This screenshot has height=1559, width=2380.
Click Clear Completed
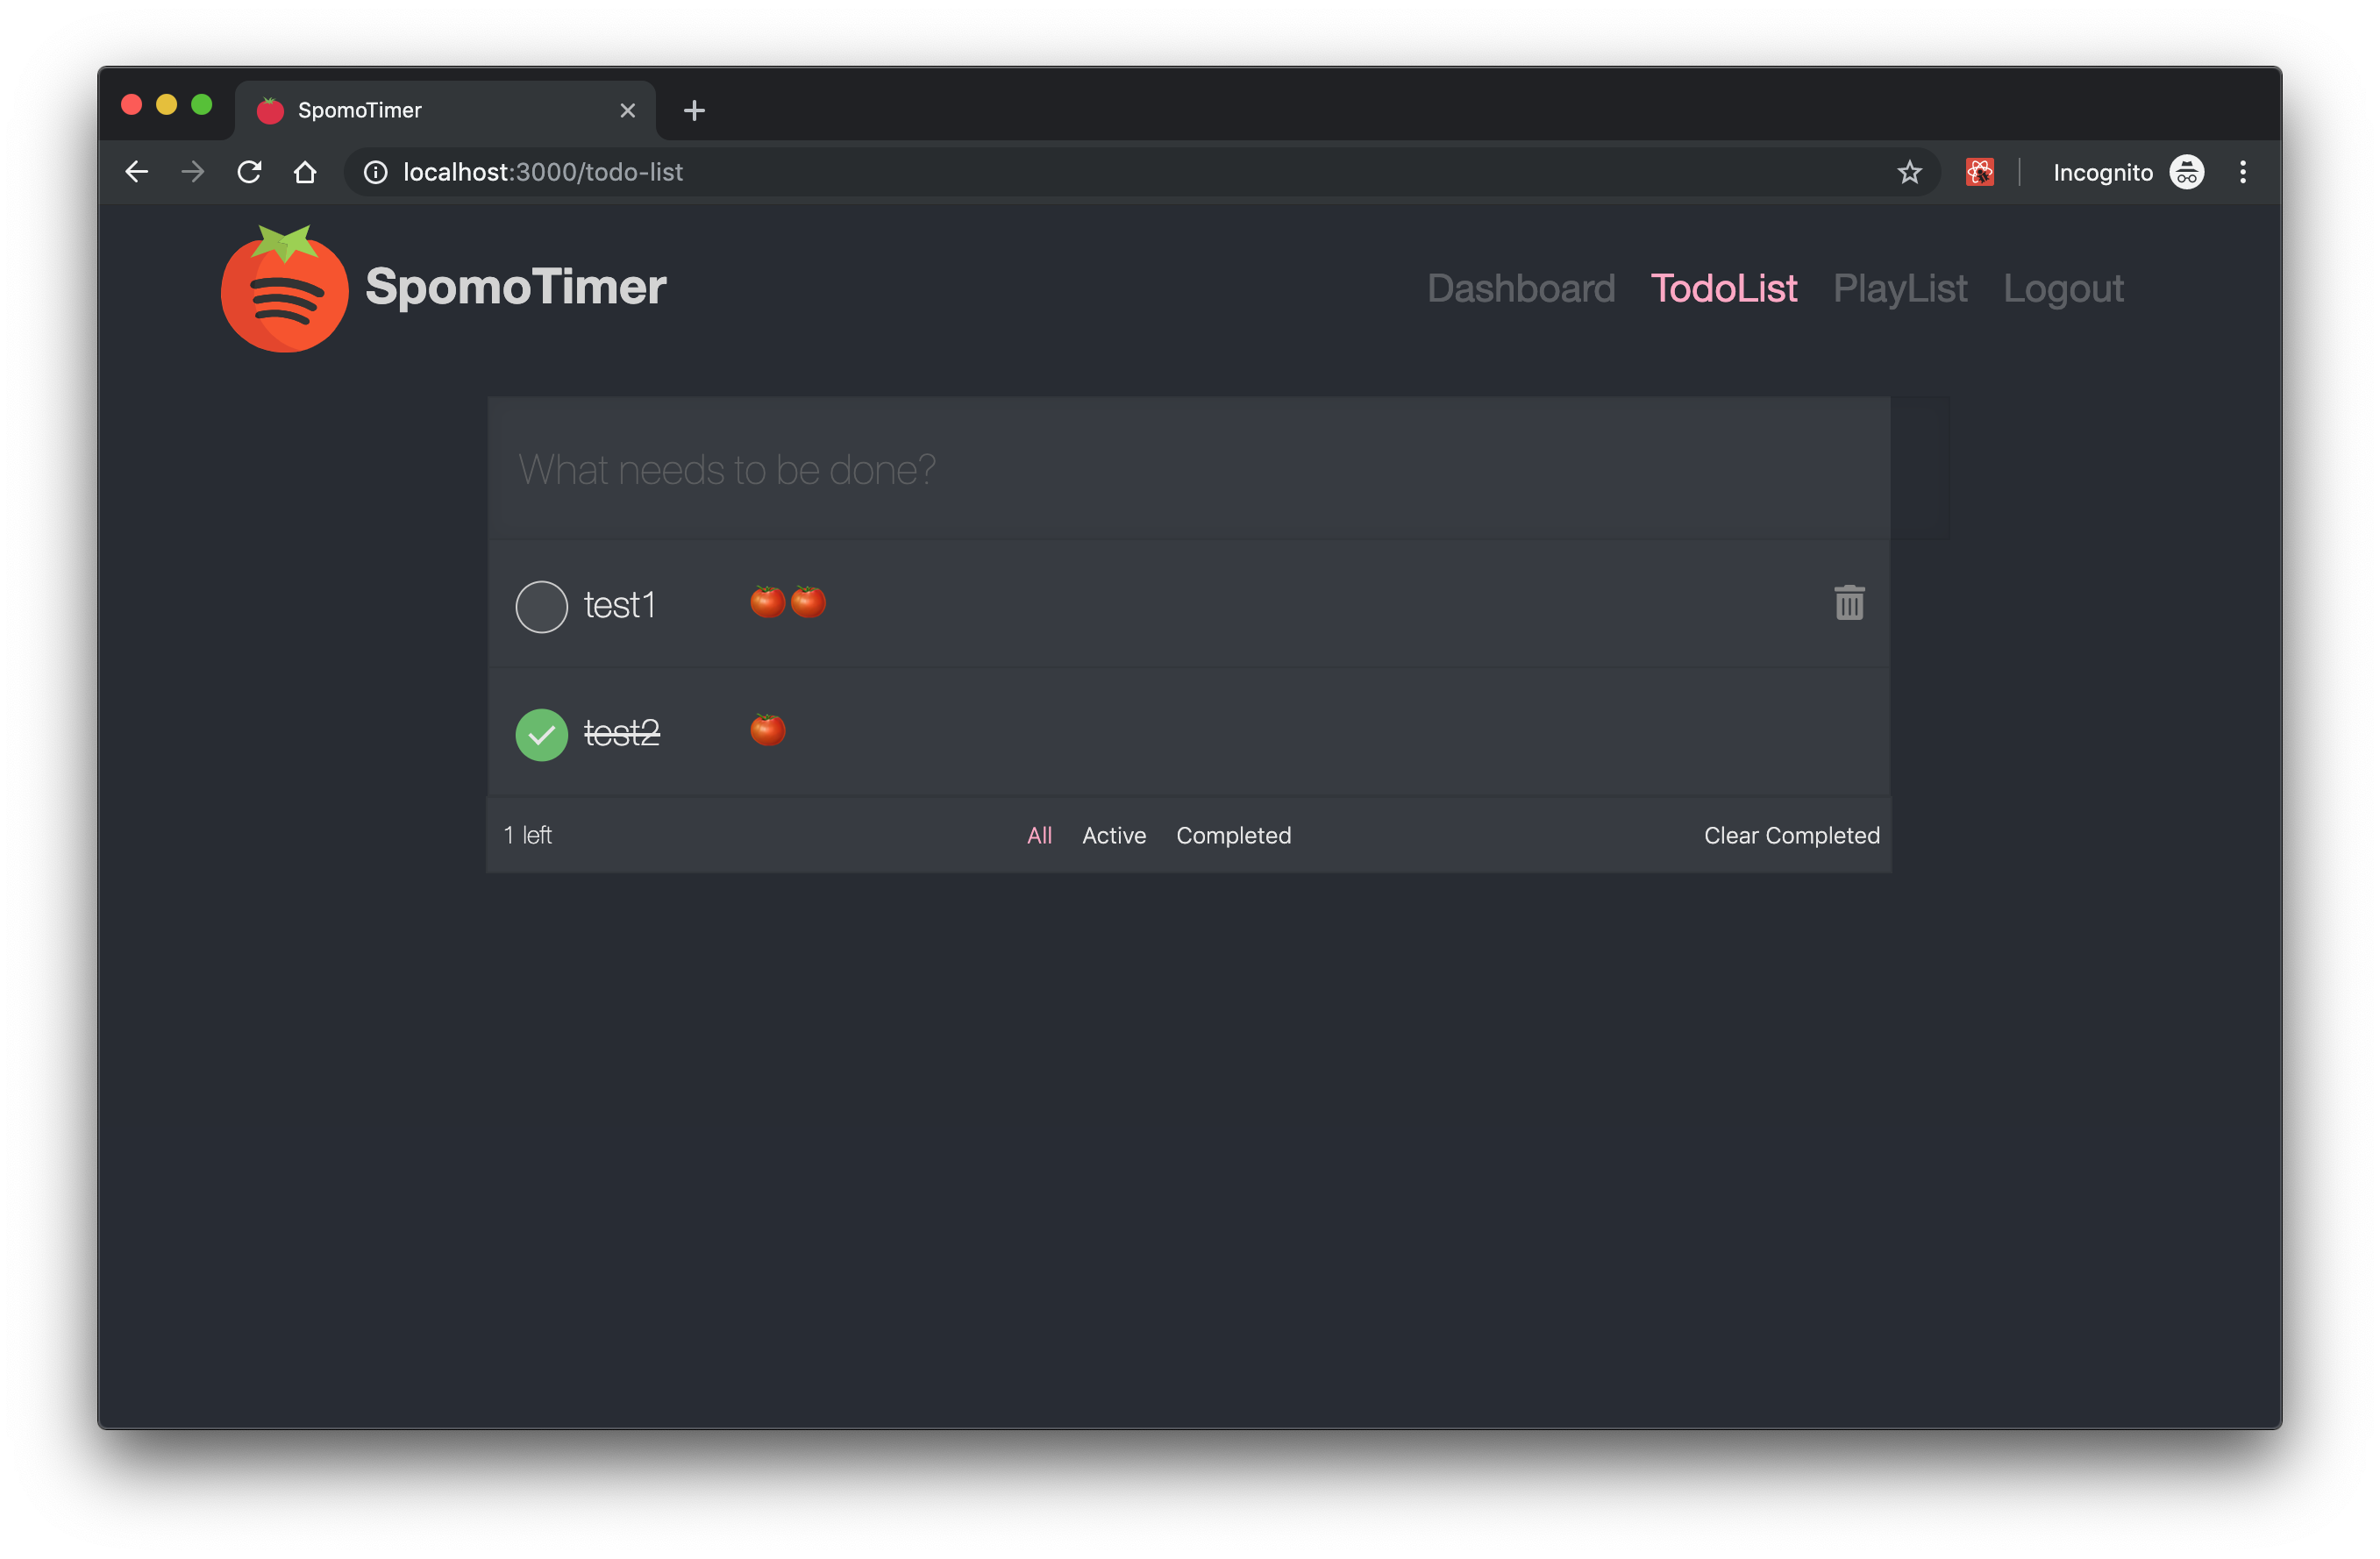[1791, 835]
